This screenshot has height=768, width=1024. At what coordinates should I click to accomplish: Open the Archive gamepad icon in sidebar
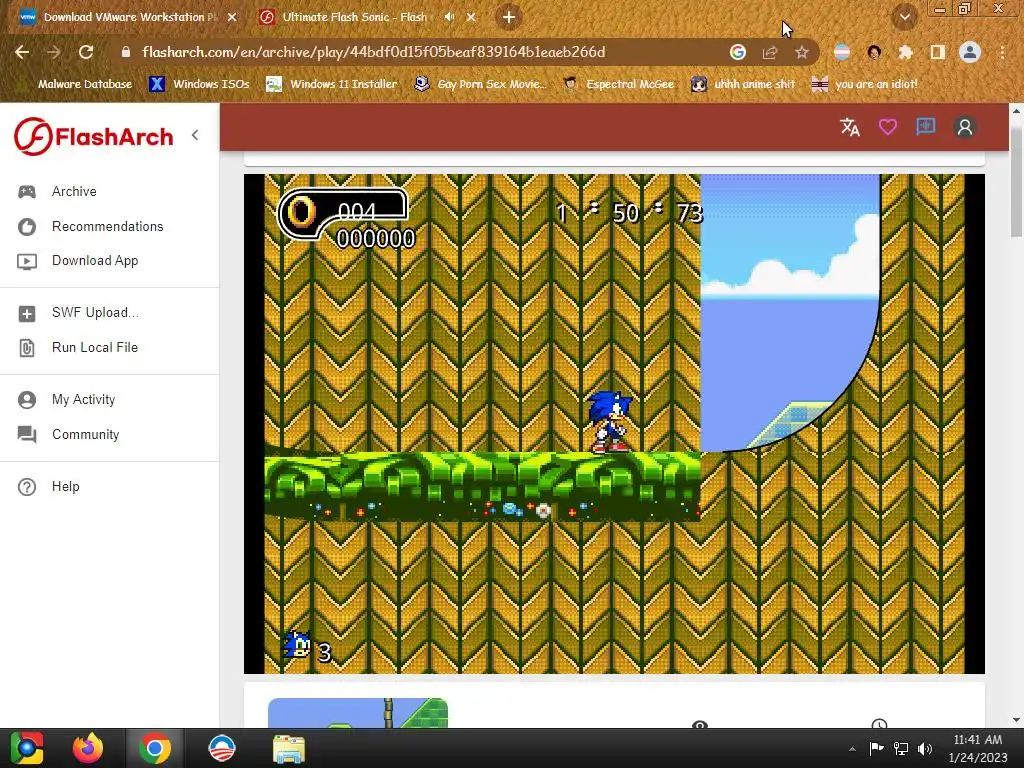pos(27,191)
